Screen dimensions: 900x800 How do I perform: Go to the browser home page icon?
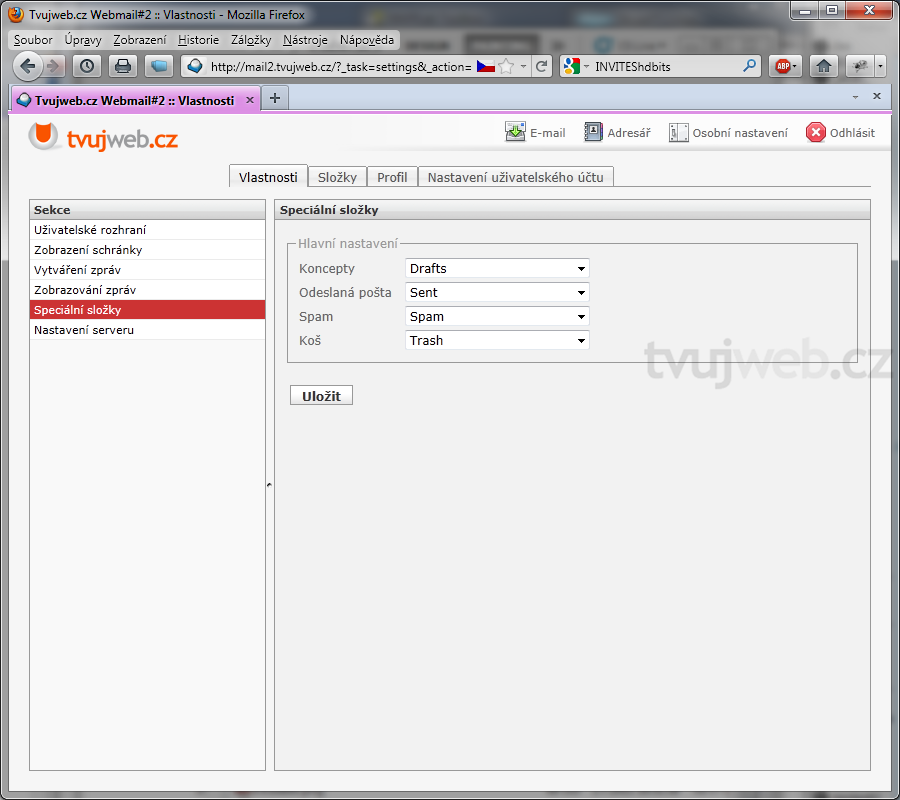coord(823,66)
